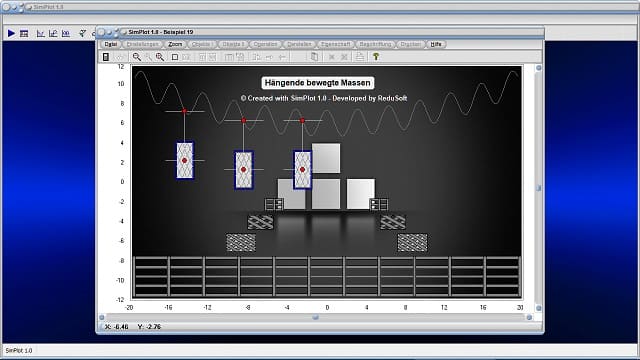Click the bottom button of the vertical scrollbar
Viewport: 640px width, 360px height.
tap(538, 308)
